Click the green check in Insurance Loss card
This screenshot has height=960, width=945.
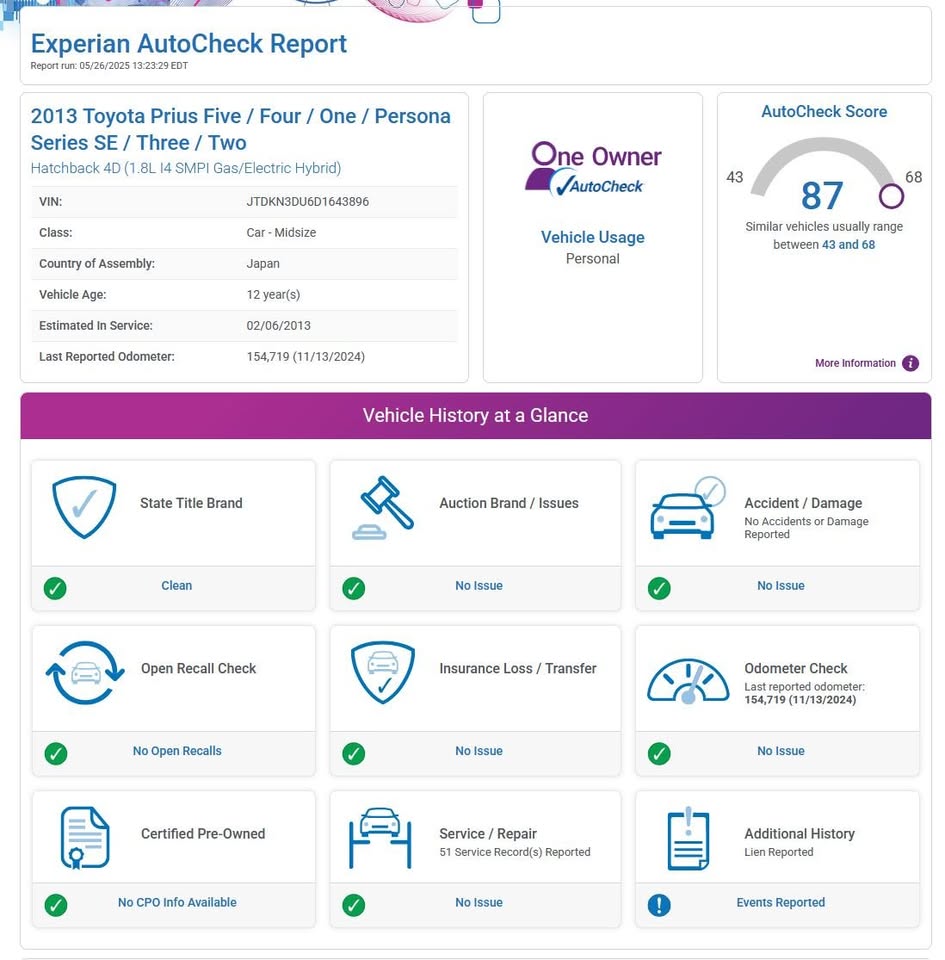354,753
